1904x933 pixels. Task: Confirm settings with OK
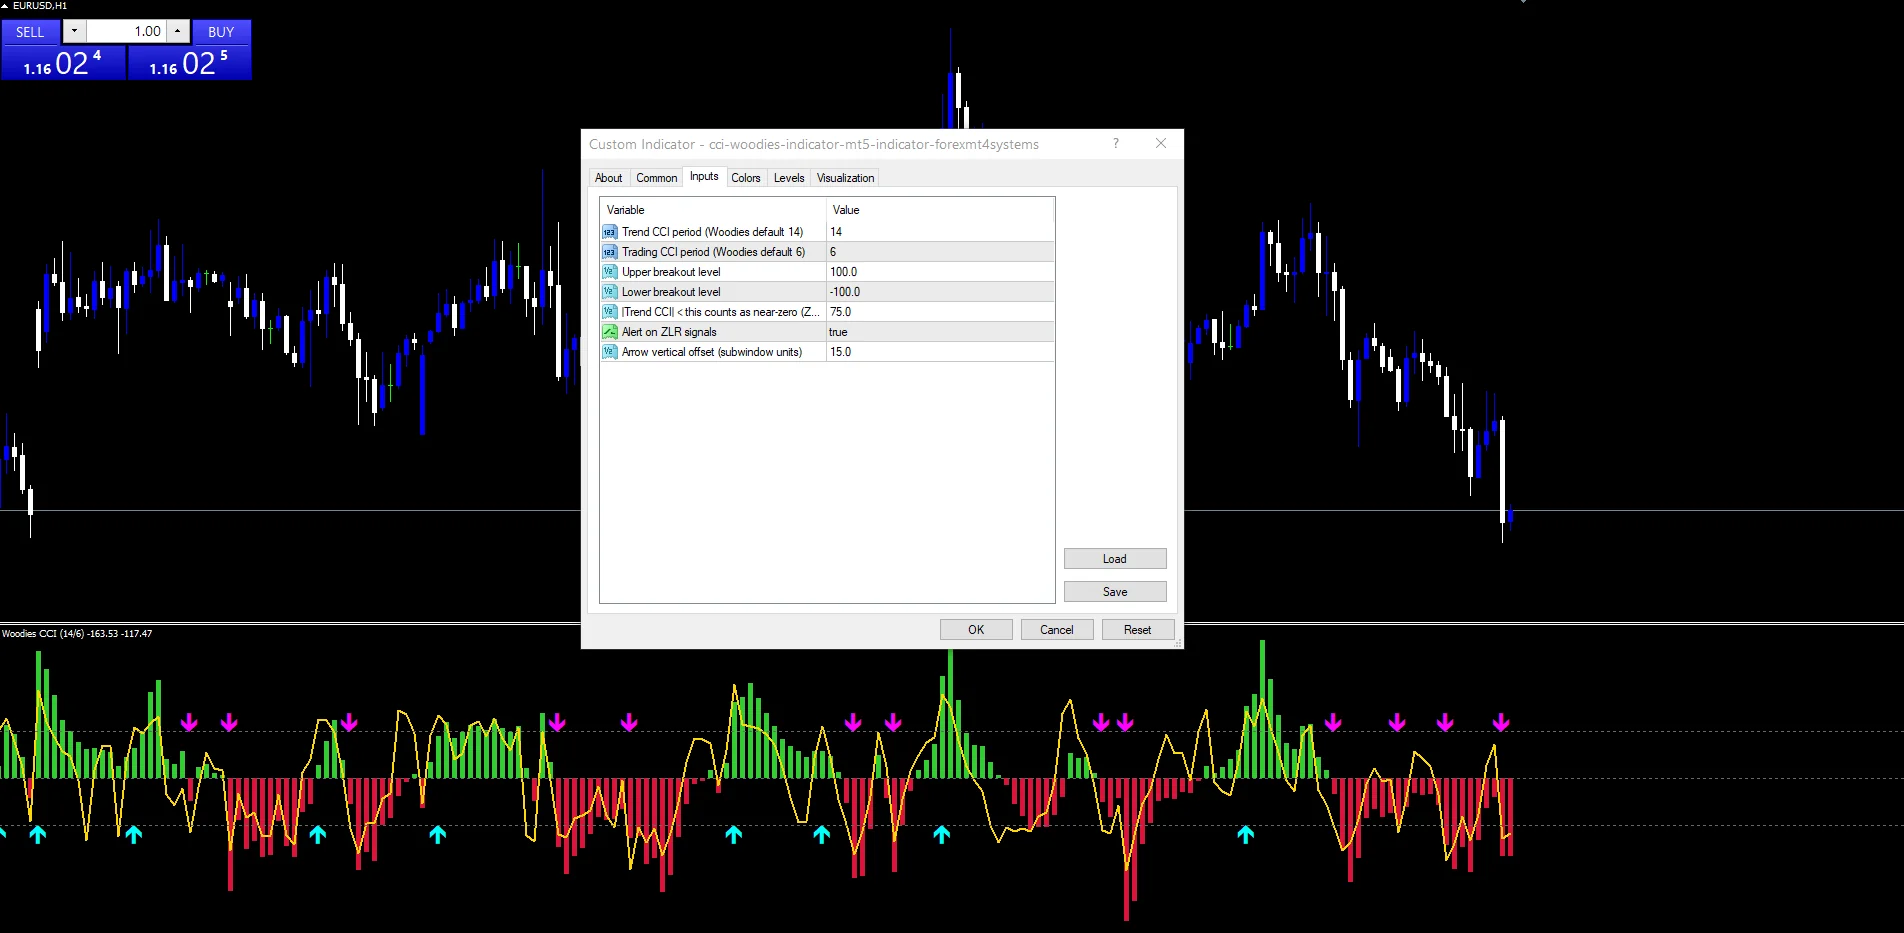pos(976,630)
